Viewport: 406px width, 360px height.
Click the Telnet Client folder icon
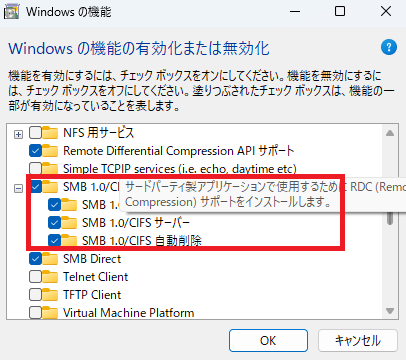coord(50,277)
